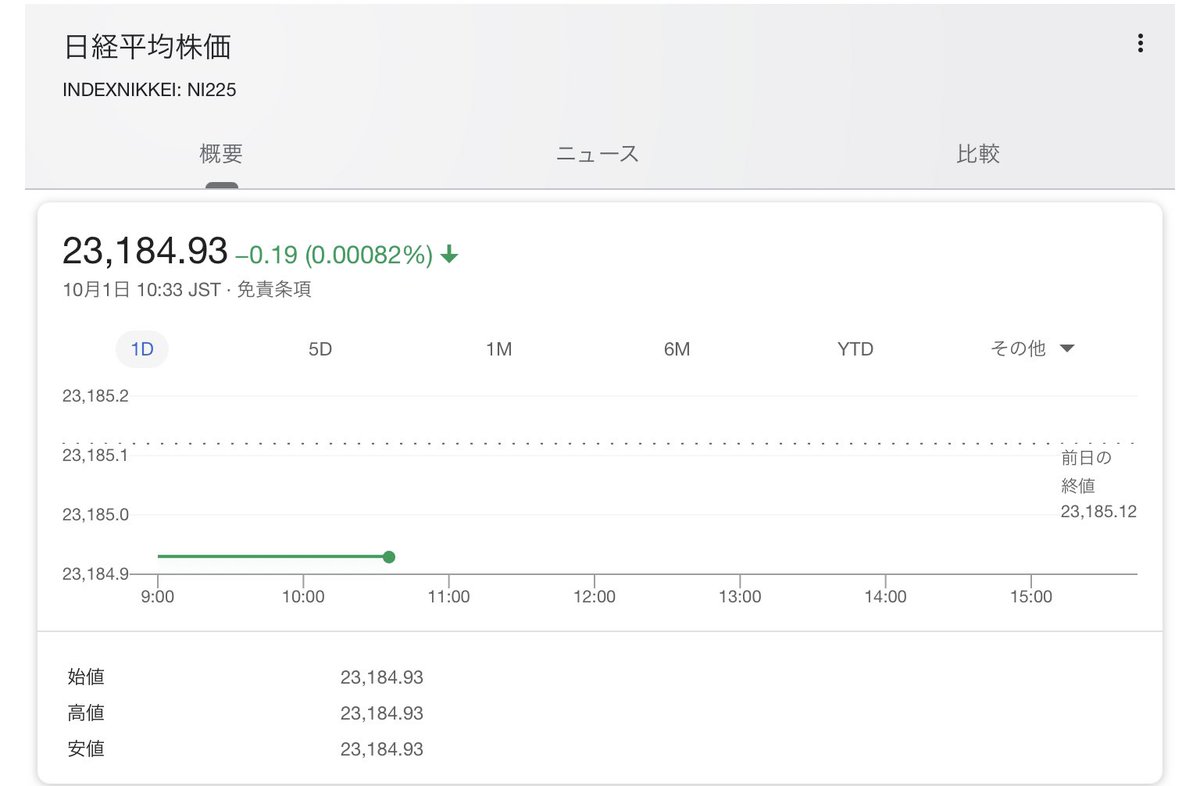Click the 23,185.0 y-axis label

click(x=95, y=515)
